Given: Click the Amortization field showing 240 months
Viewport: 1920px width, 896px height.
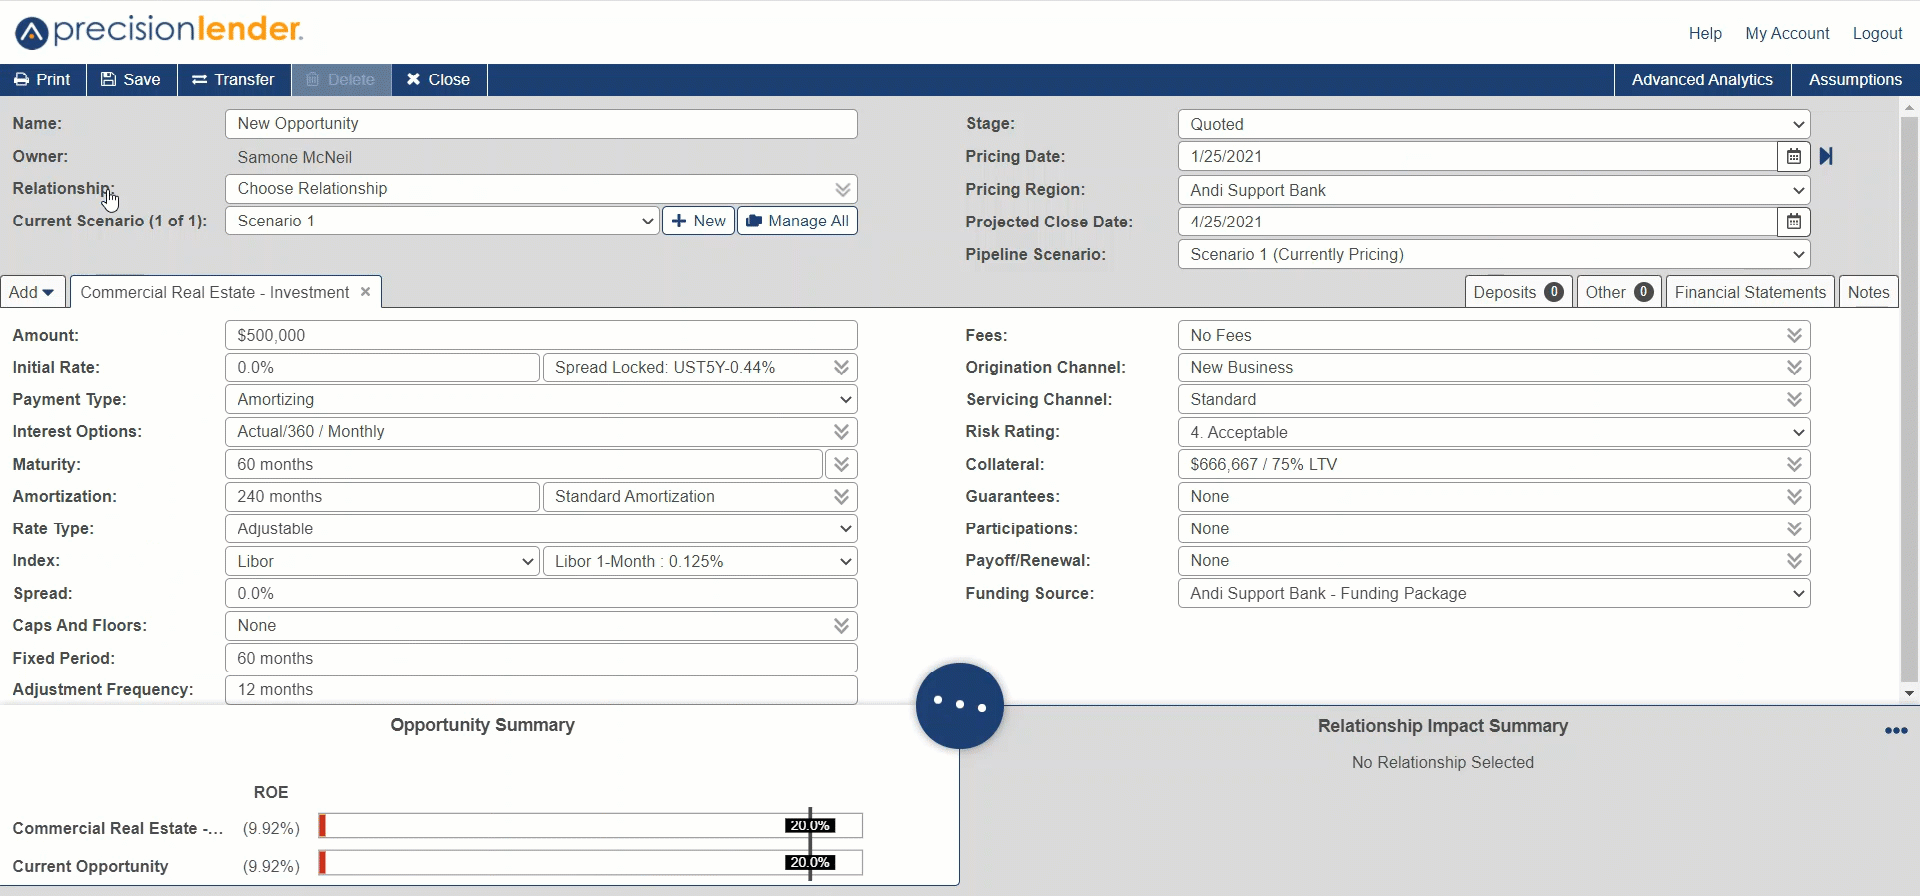Looking at the screenshot, I should 382,496.
